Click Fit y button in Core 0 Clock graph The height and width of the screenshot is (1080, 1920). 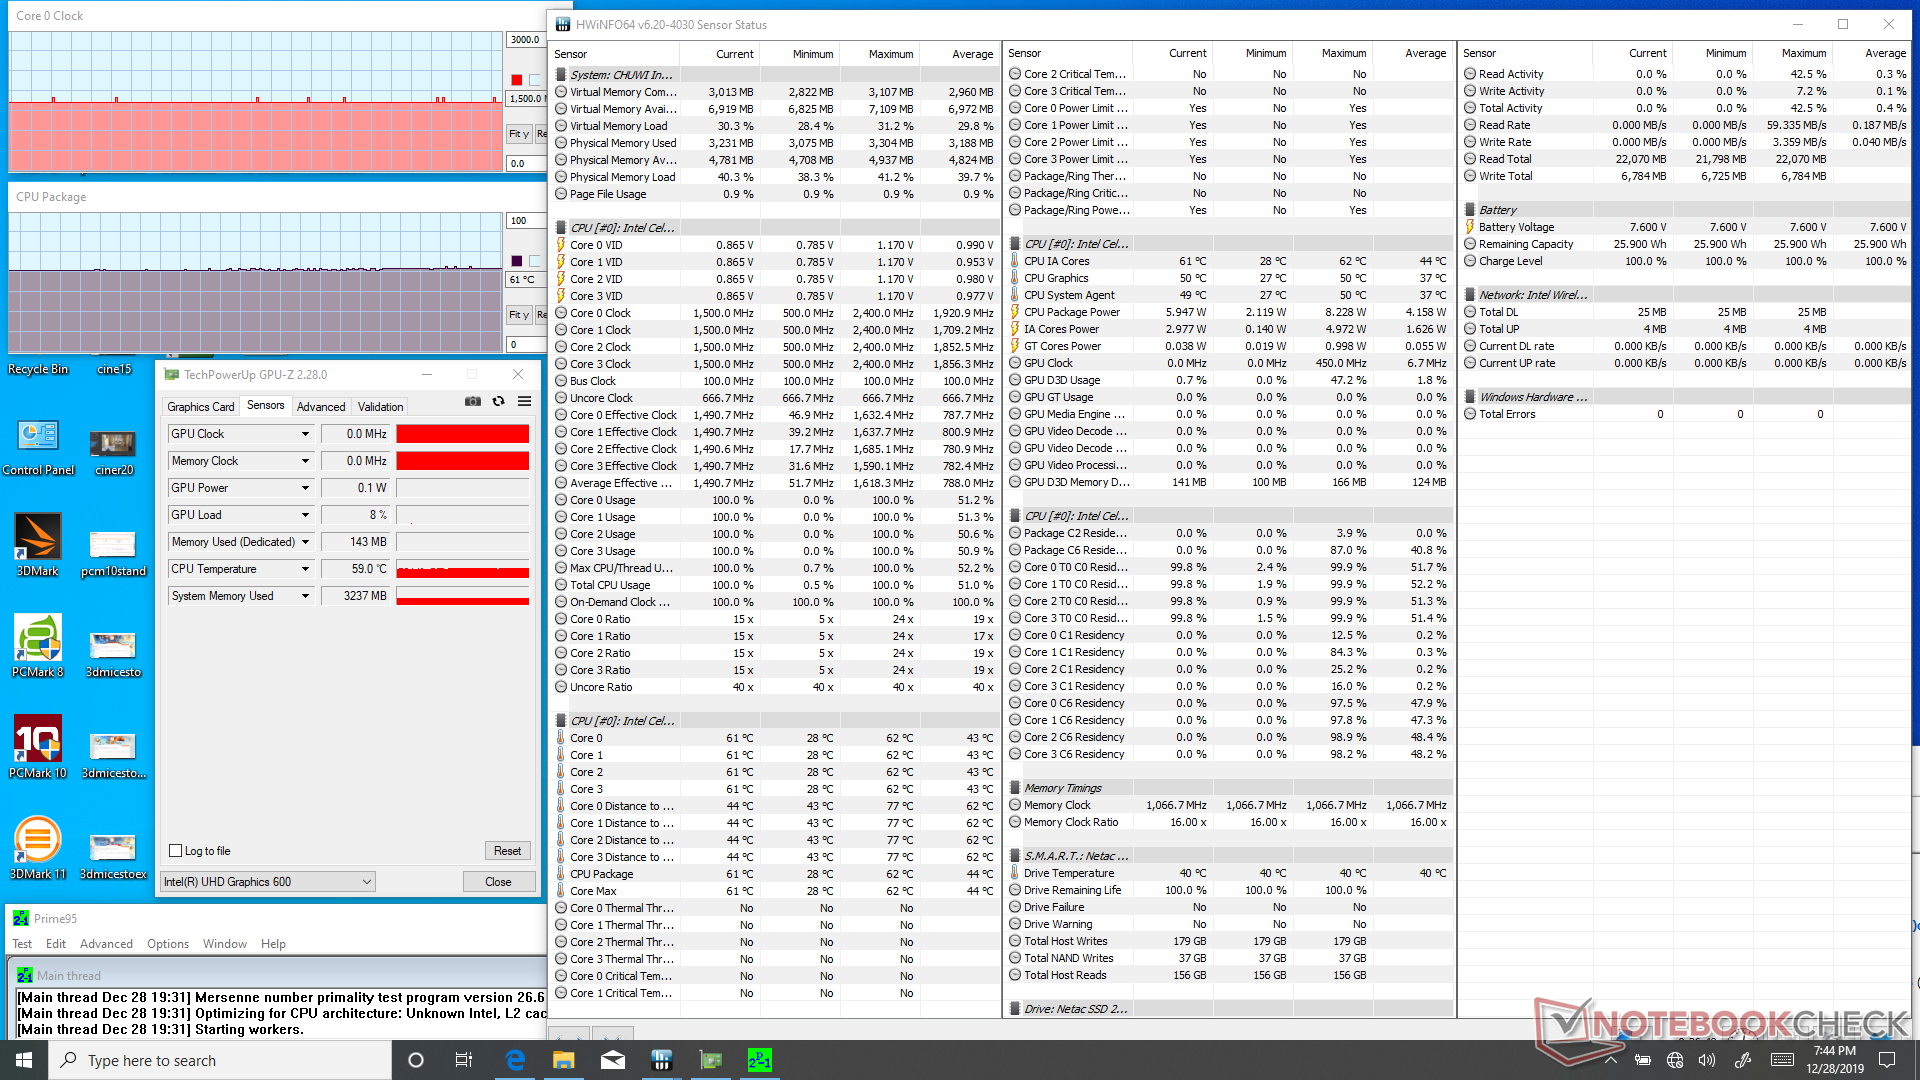point(519,134)
